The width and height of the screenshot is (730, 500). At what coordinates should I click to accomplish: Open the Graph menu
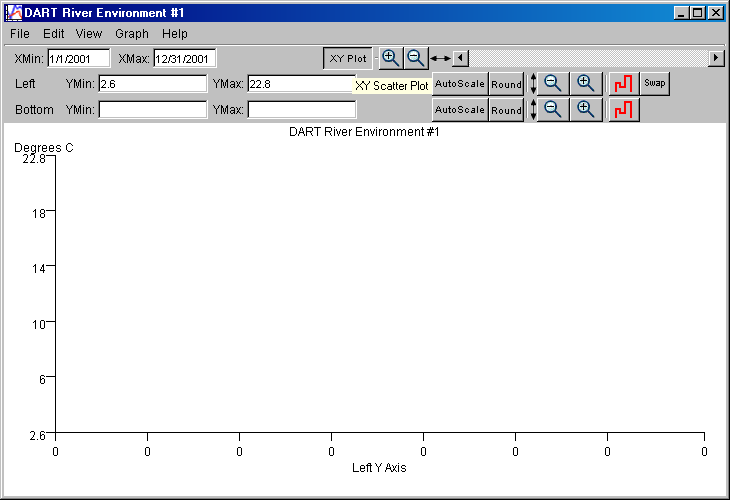131,34
